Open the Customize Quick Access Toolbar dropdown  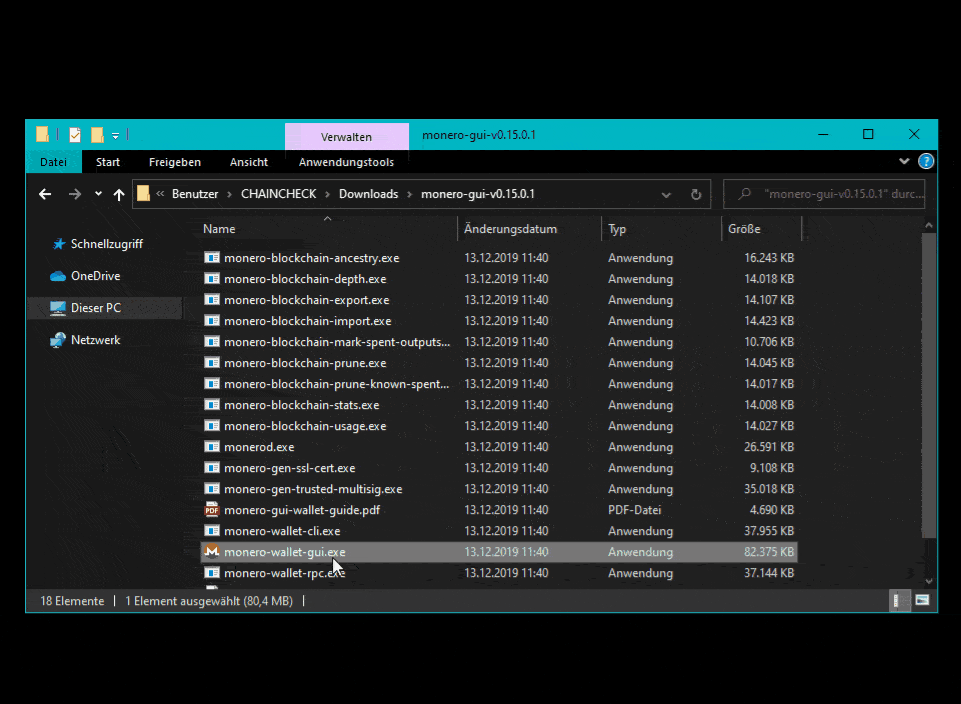pyautogui.click(x=115, y=135)
